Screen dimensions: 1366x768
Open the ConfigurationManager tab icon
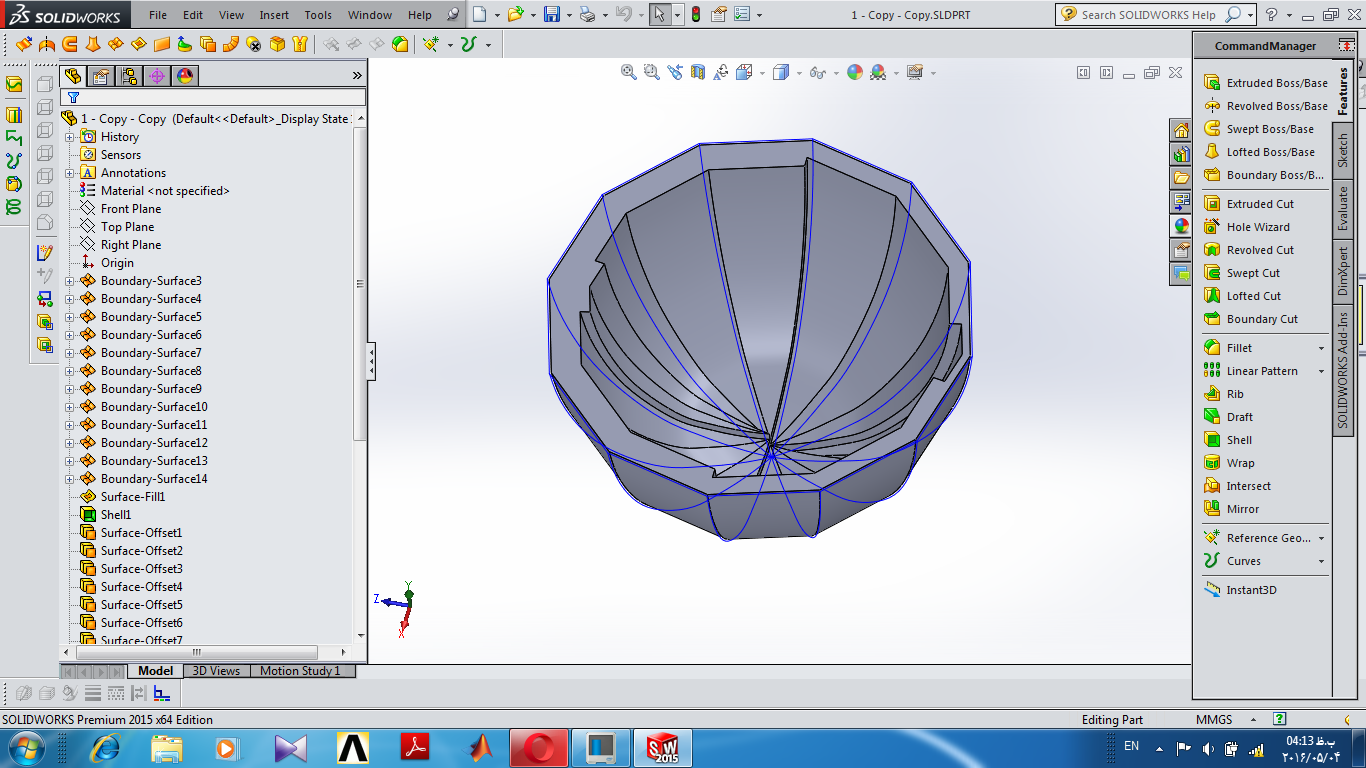click(129, 76)
